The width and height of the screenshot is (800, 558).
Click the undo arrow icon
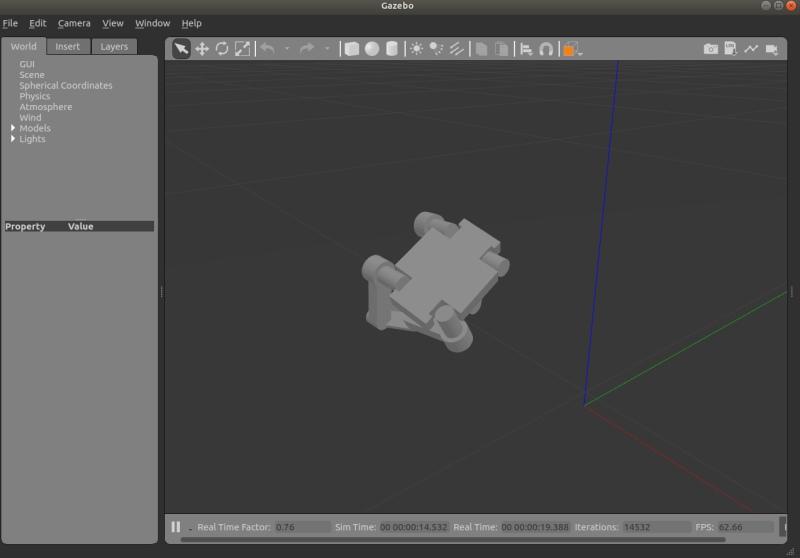[x=267, y=49]
